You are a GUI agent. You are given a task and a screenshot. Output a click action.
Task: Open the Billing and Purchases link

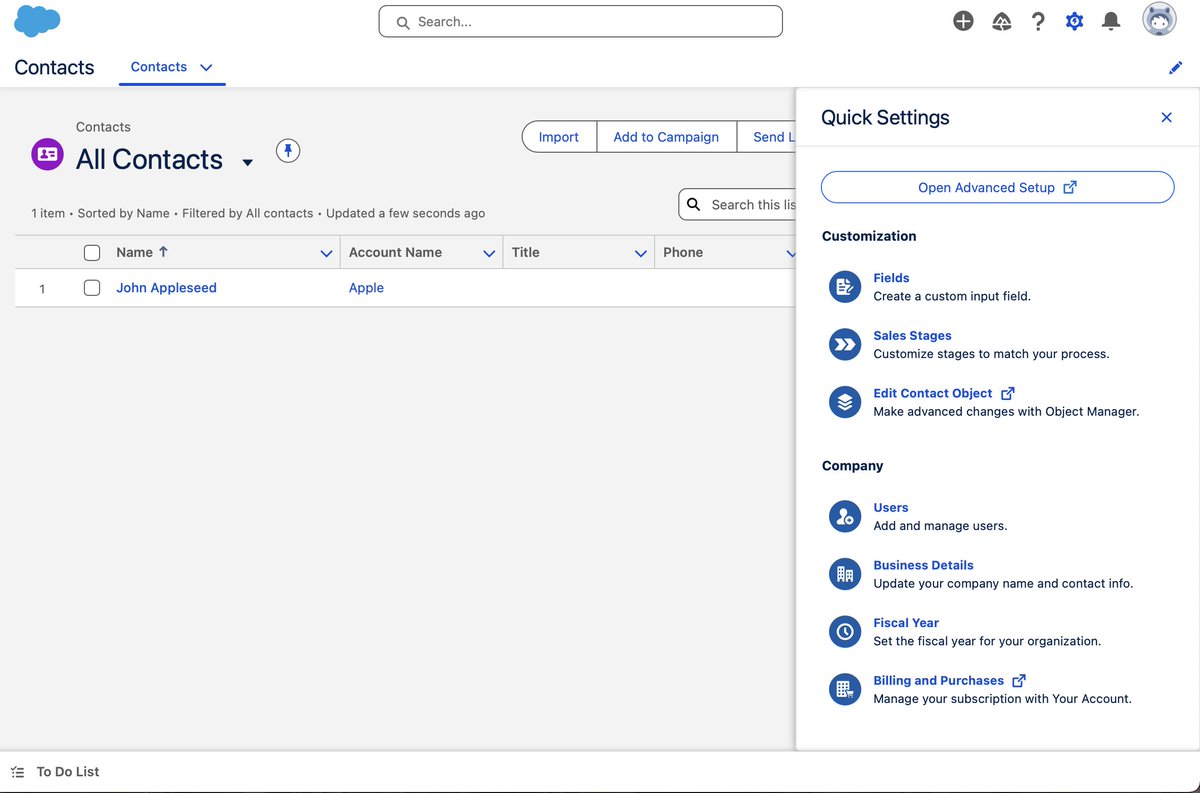click(x=938, y=680)
